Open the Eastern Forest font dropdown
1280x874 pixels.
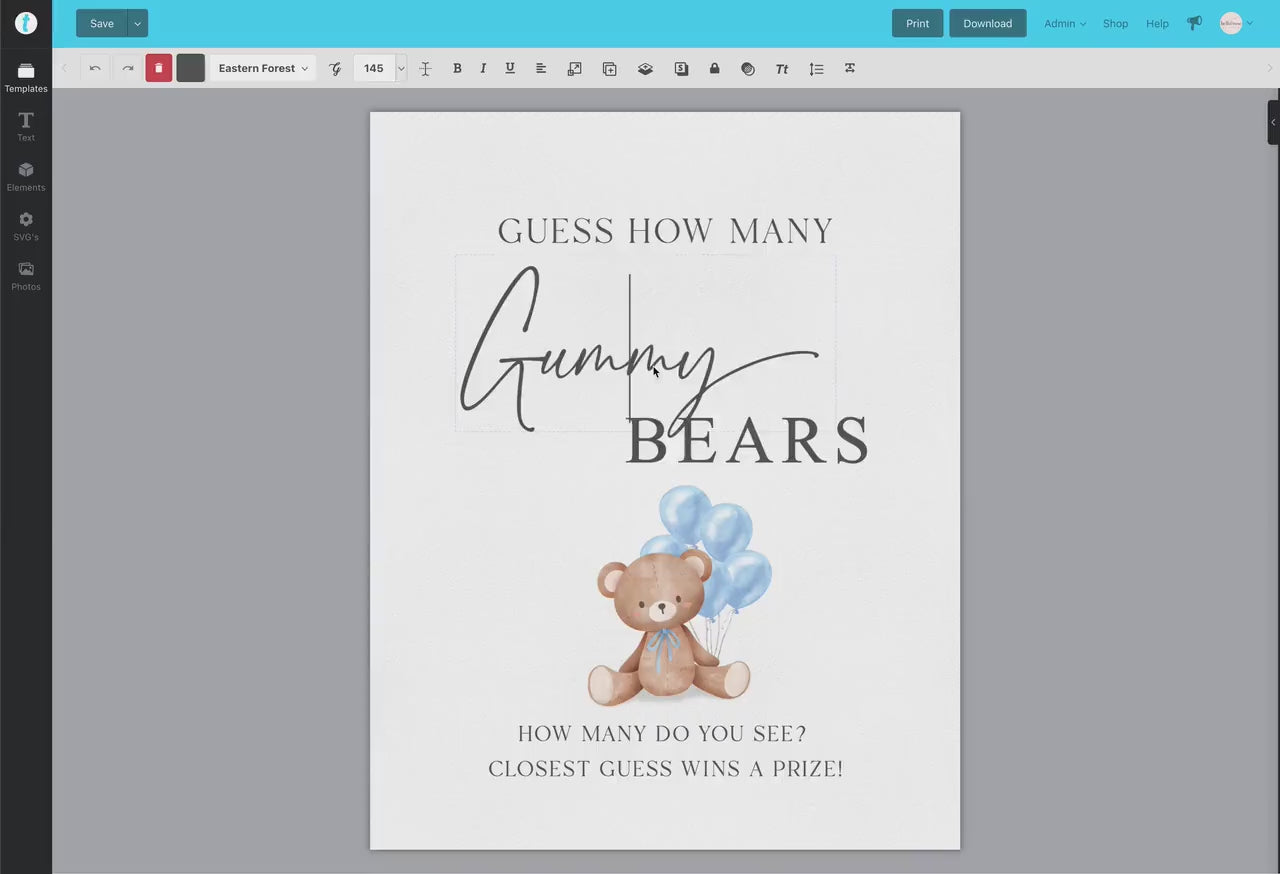click(x=263, y=68)
